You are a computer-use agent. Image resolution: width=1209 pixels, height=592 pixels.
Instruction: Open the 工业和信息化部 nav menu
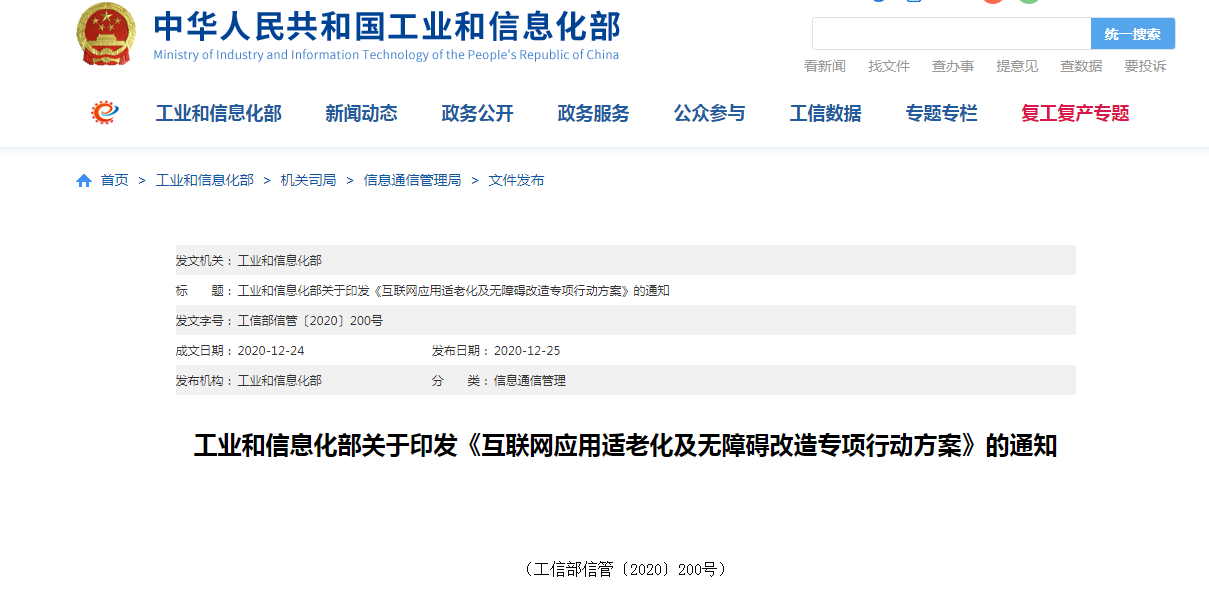(219, 114)
